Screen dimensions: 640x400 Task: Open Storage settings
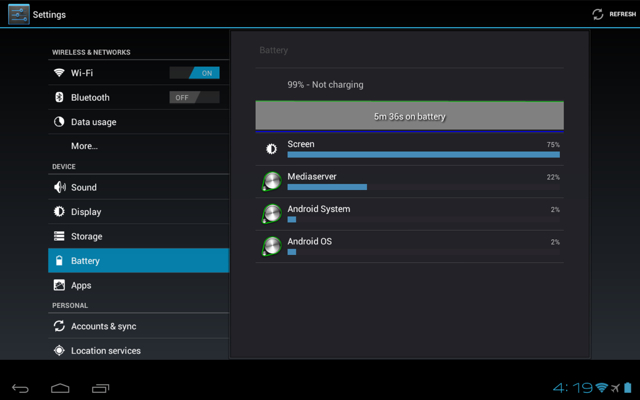point(138,236)
